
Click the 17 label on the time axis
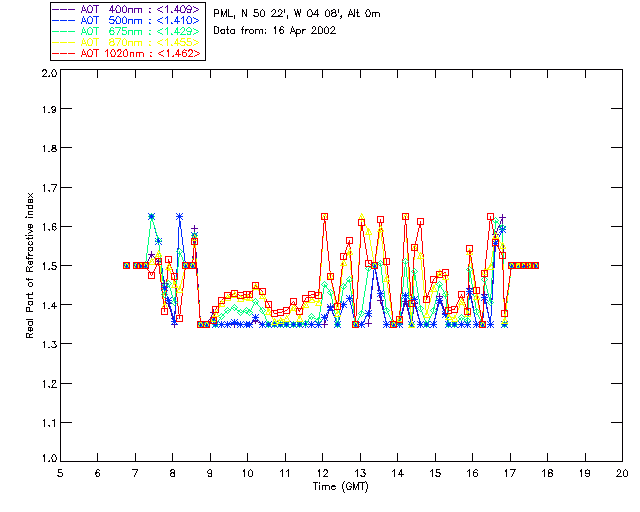[510, 473]
